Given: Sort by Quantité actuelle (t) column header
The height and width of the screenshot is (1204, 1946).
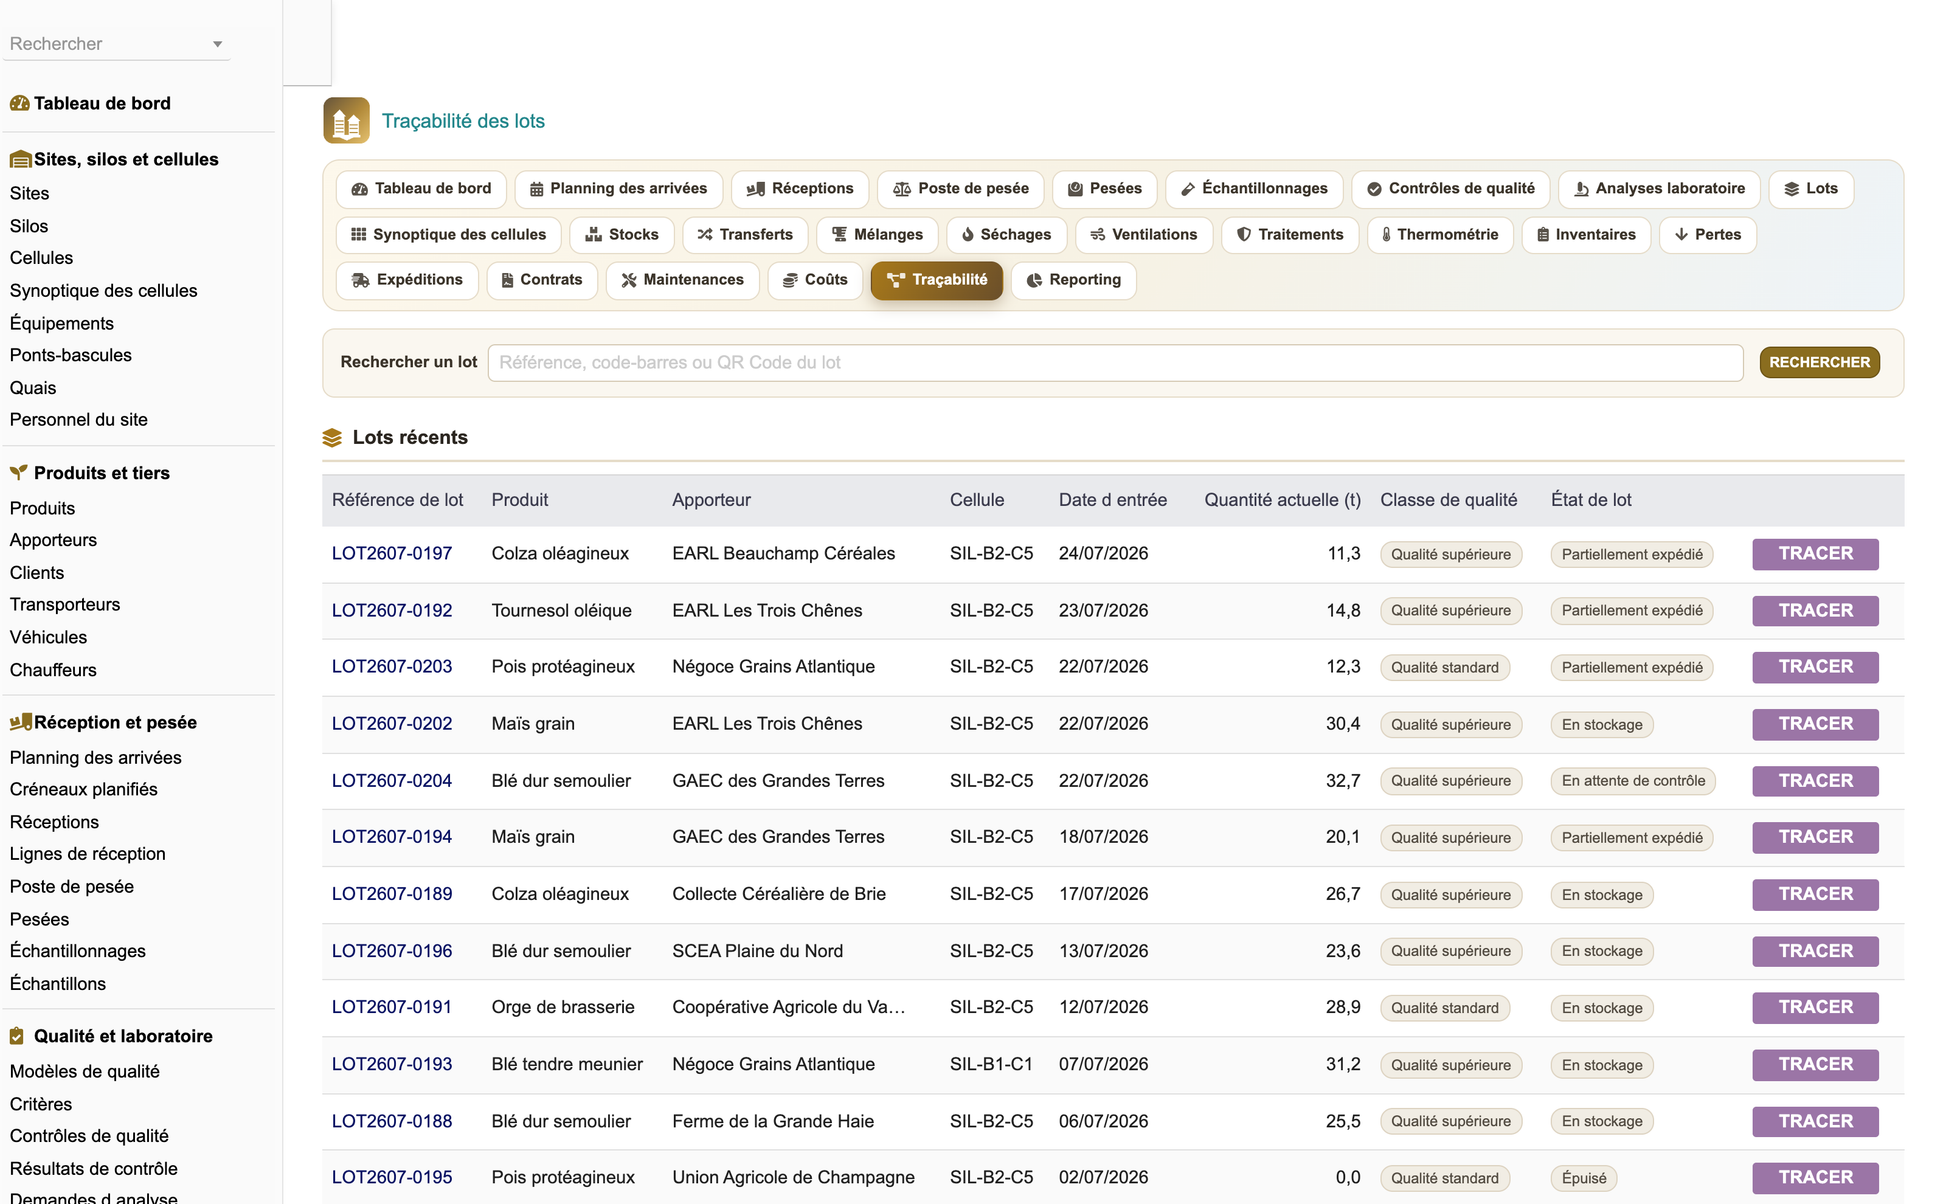Looking at the screenshot, I should click(x=1282, y=500).
